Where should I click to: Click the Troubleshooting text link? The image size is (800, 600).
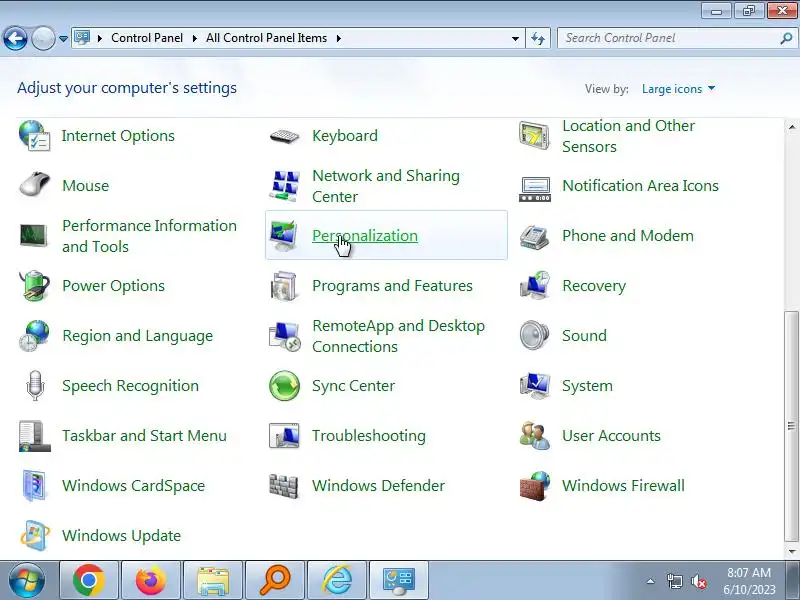point(369,436)
